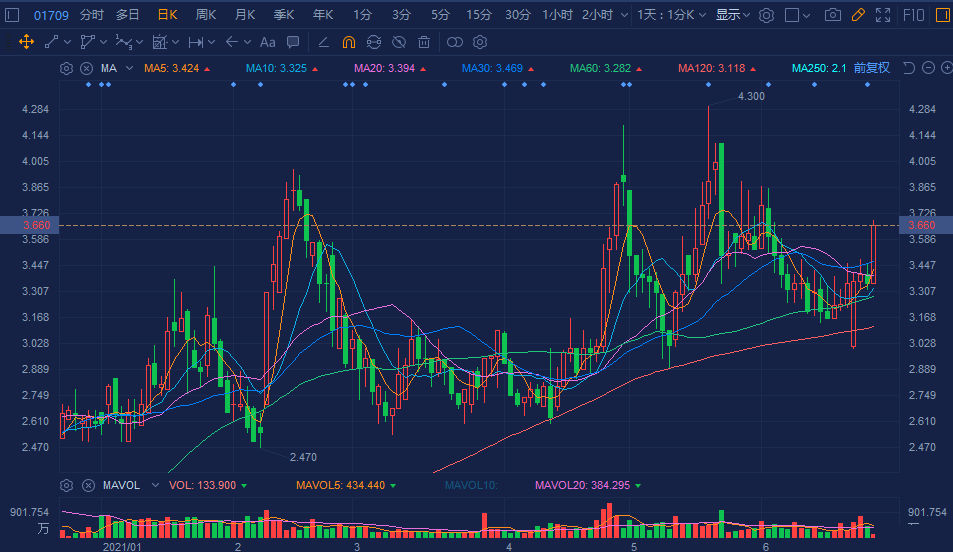Select the comment bubble annotation tool
The image size is (953, 552).
point(293,42)
